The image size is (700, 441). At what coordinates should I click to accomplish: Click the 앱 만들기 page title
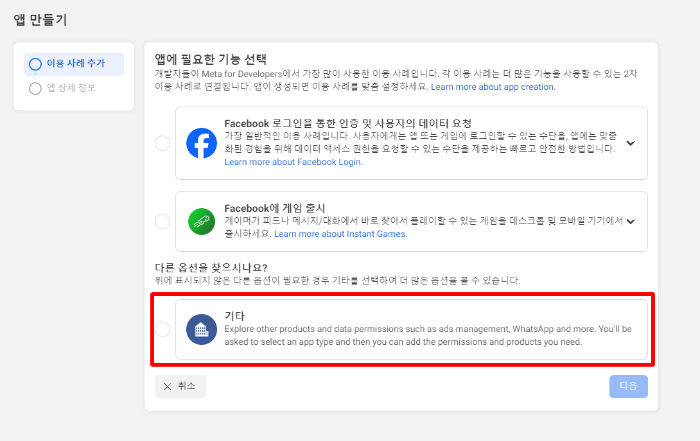point(40,20)
